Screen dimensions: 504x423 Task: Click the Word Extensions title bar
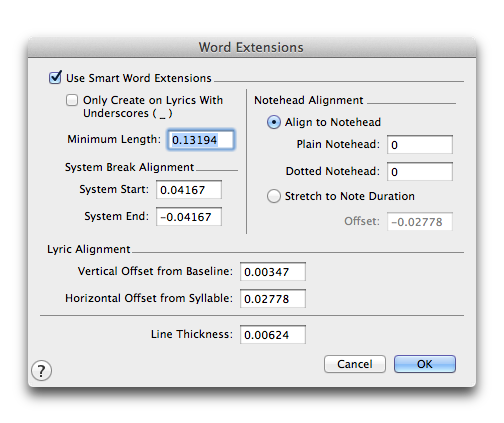point(252,47)
